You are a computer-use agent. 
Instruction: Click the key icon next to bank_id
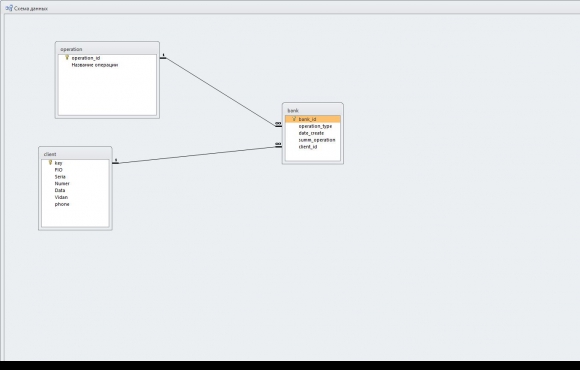[x=294, y=119]
